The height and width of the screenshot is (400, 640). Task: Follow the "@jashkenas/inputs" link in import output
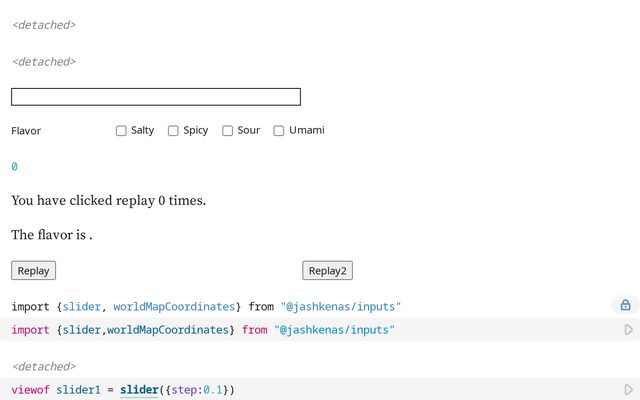pyautogui.click(x=340, y=306)
